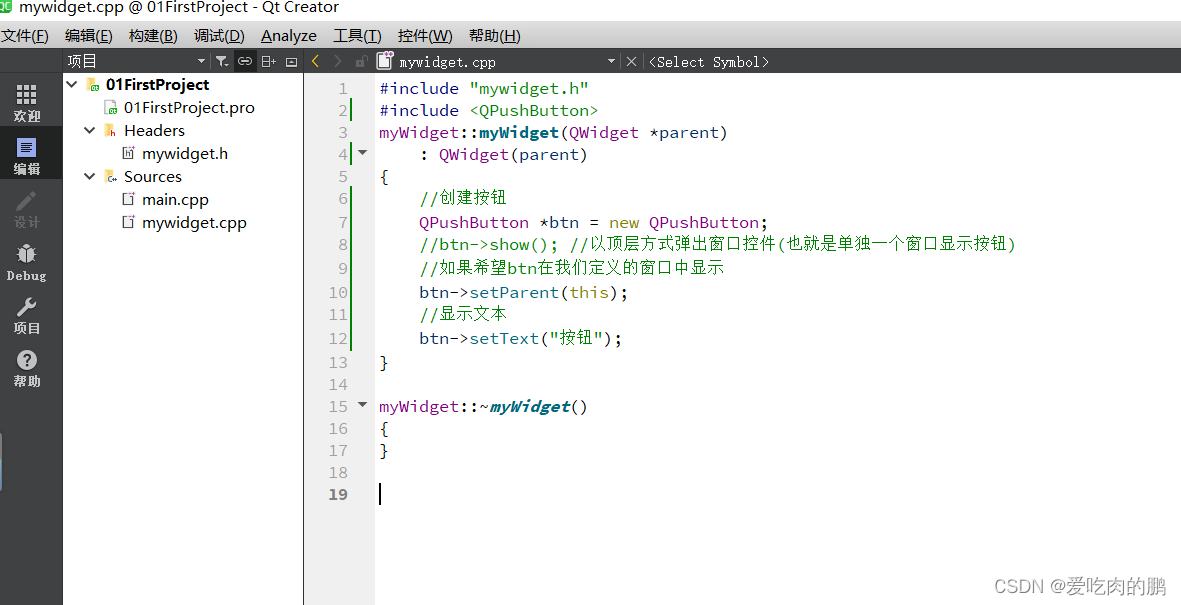Click the close side panel icon
Viewport: 1181px width, 605px height.
pyautogui.click(x=291, y=62)
